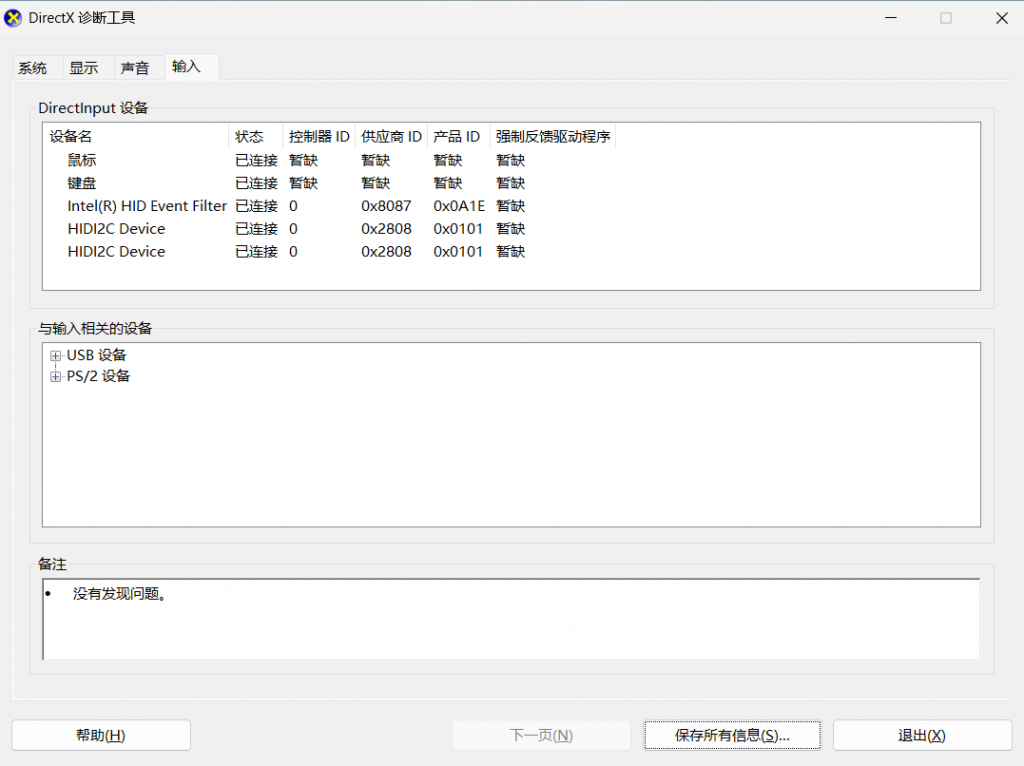1024x766 pixels.
Task: Select Intel(R) HID Event Filter row
Action: pyautogui.click(x=147, y=206)
